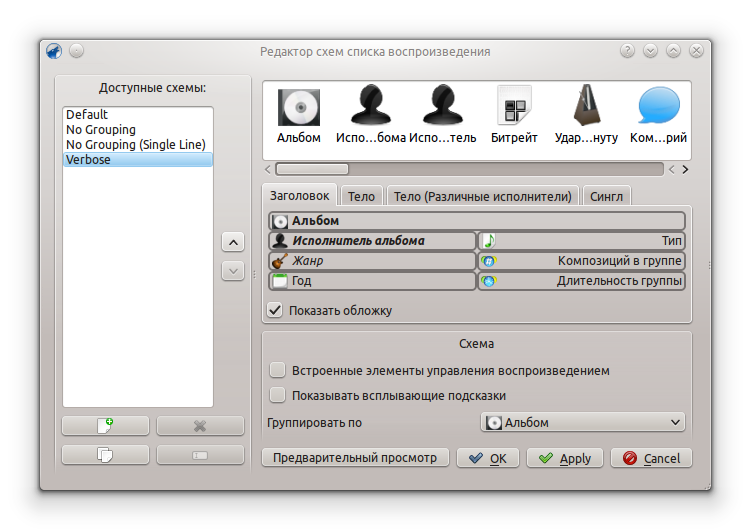Select the Исполнитель альбома layout element
751x530 pixels.
pos(372,241)
